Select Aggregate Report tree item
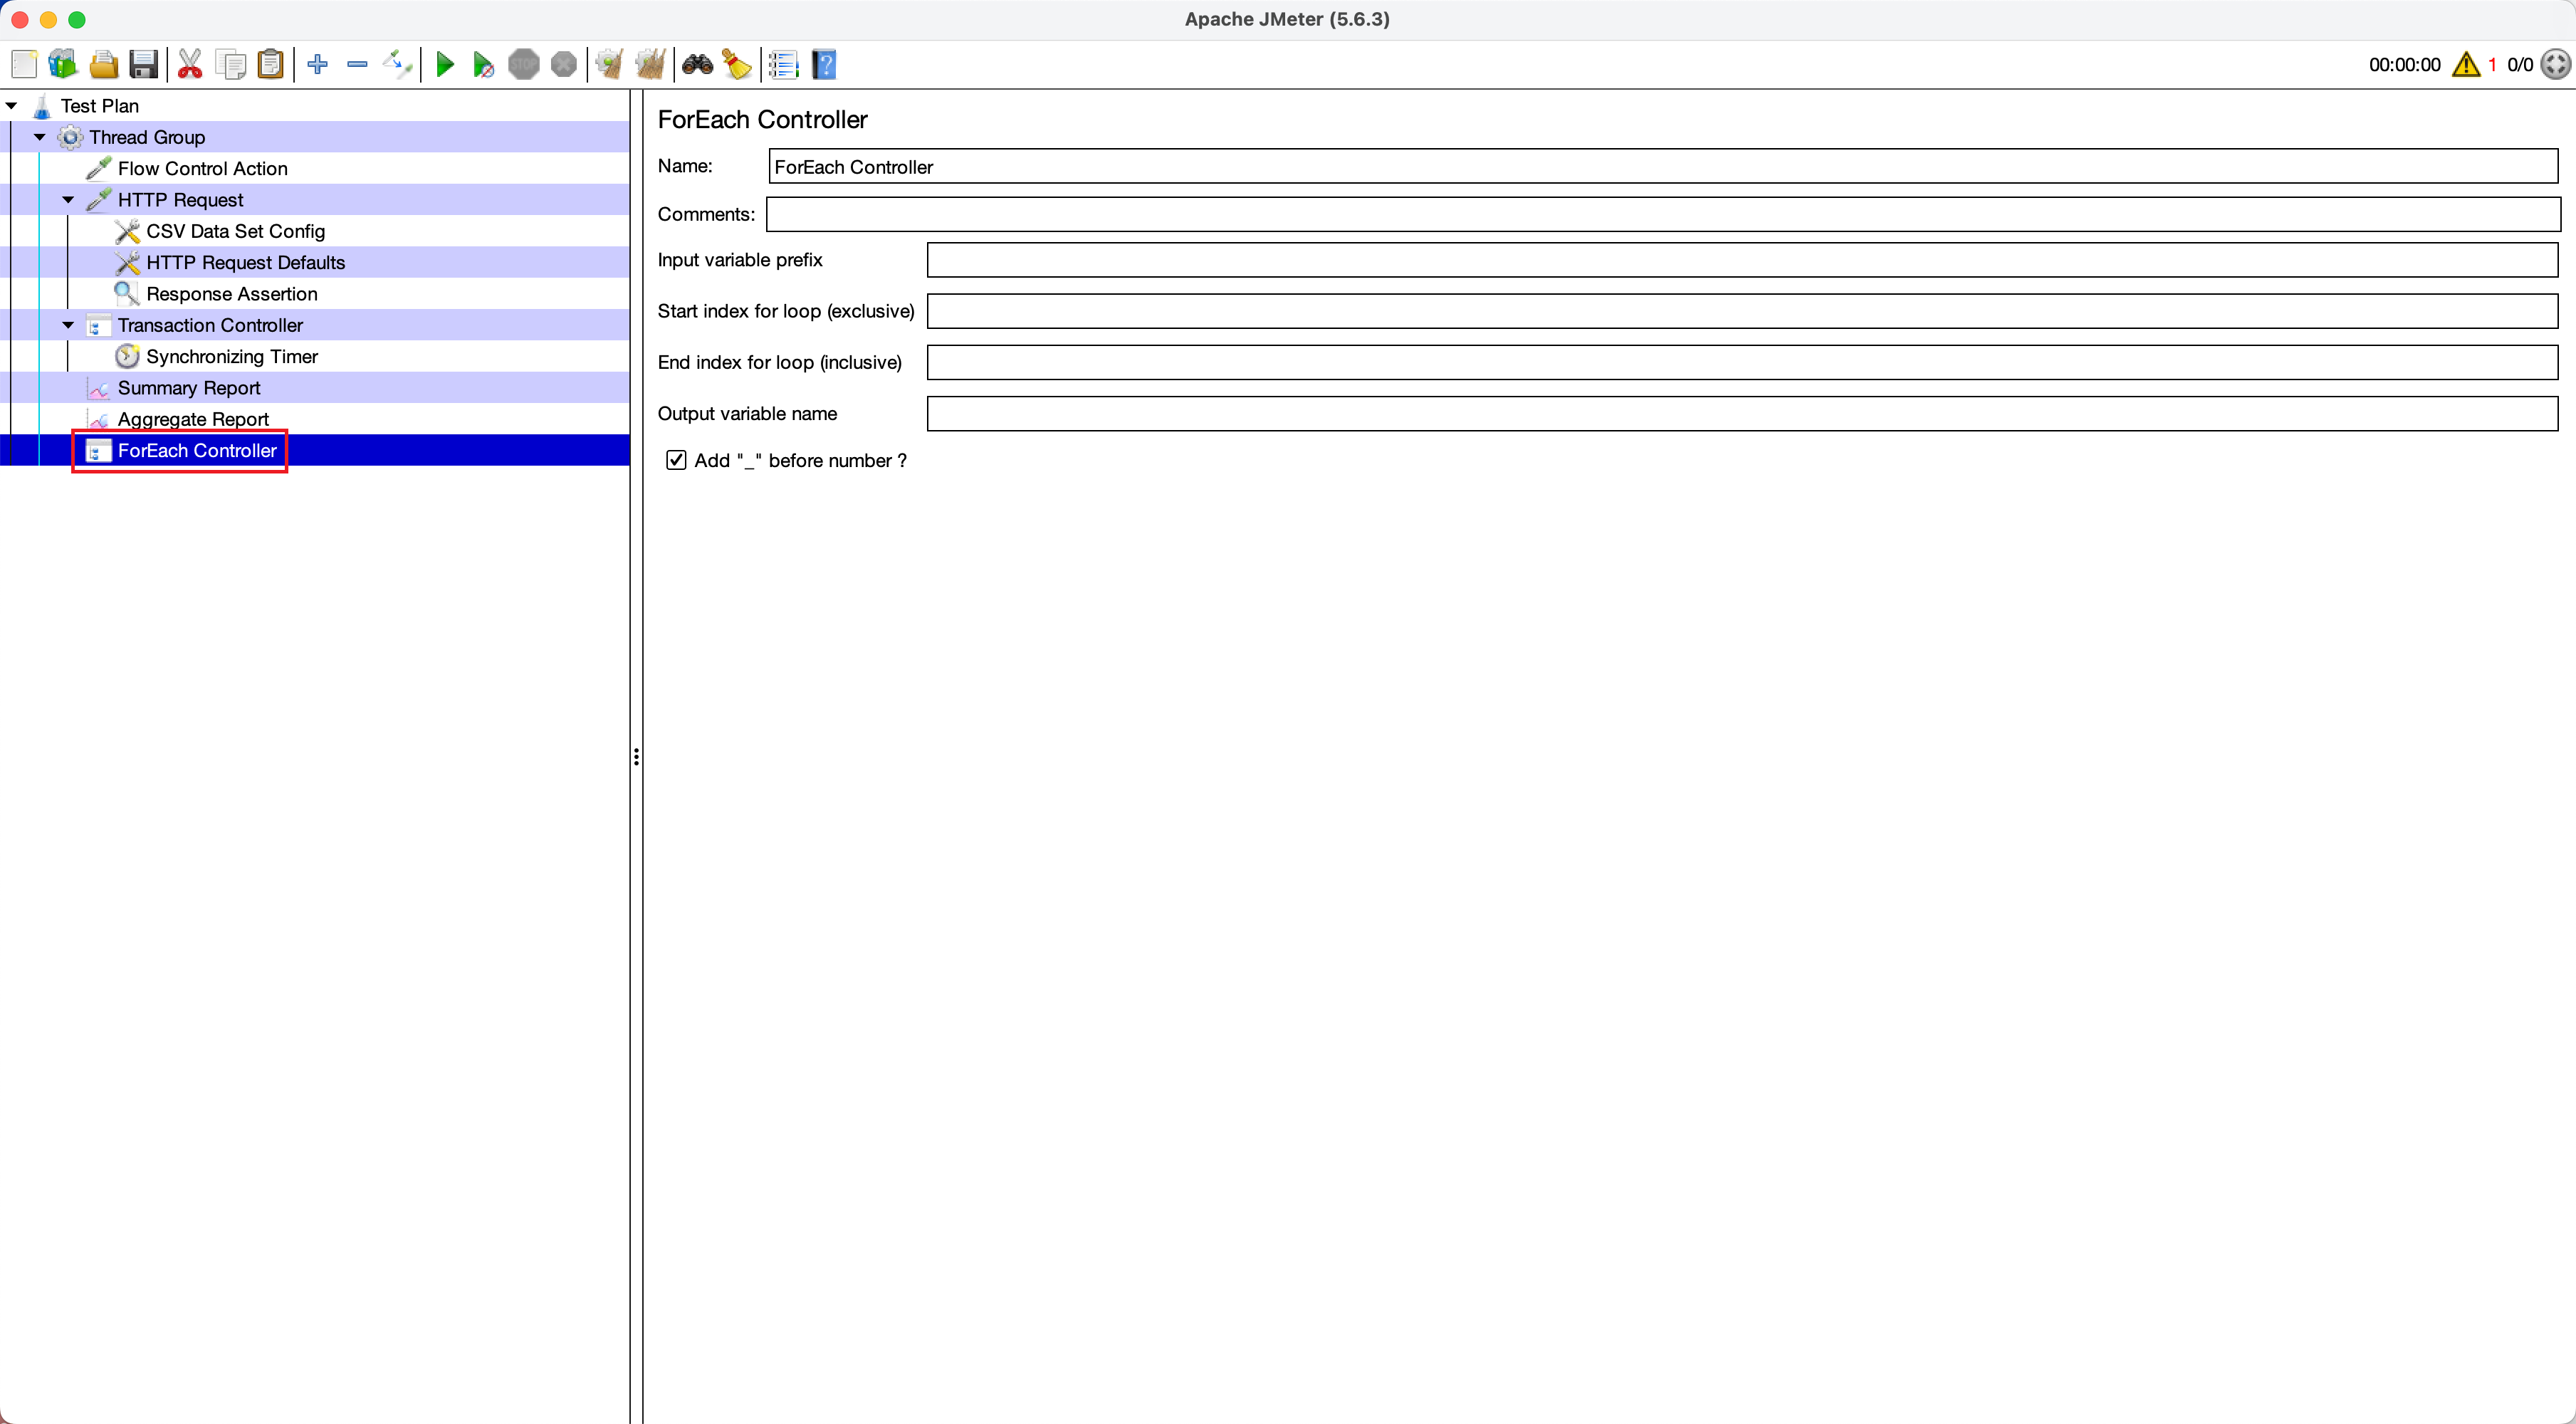Image resolution: width=2576 pixels, height=1424 pixels. tap(193, 419)
